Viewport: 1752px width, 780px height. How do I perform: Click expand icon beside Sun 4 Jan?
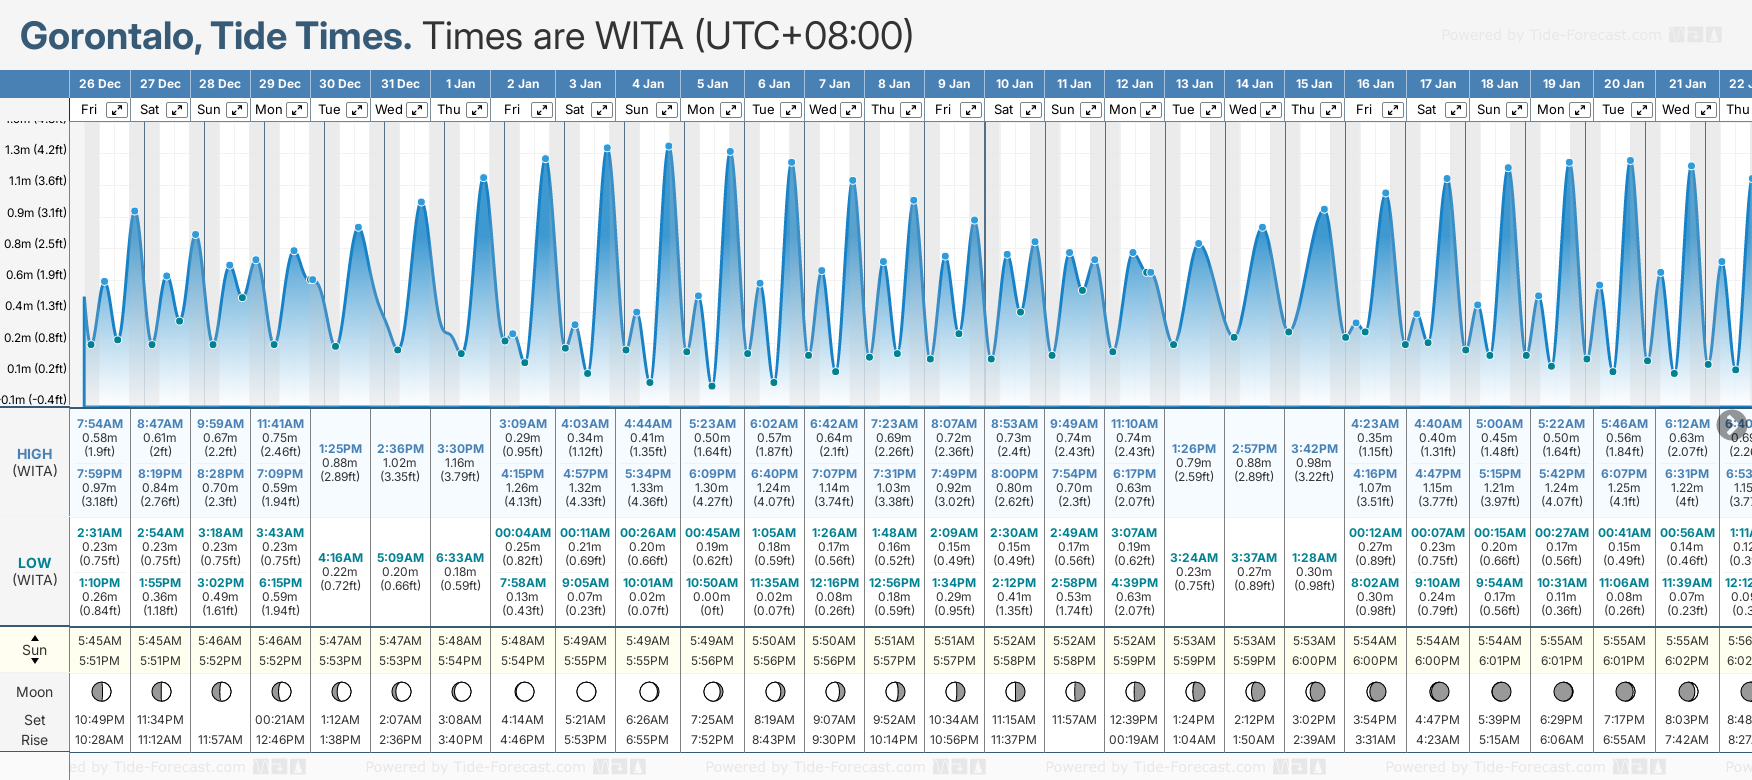pyautogui.click(x=665, y=110)
